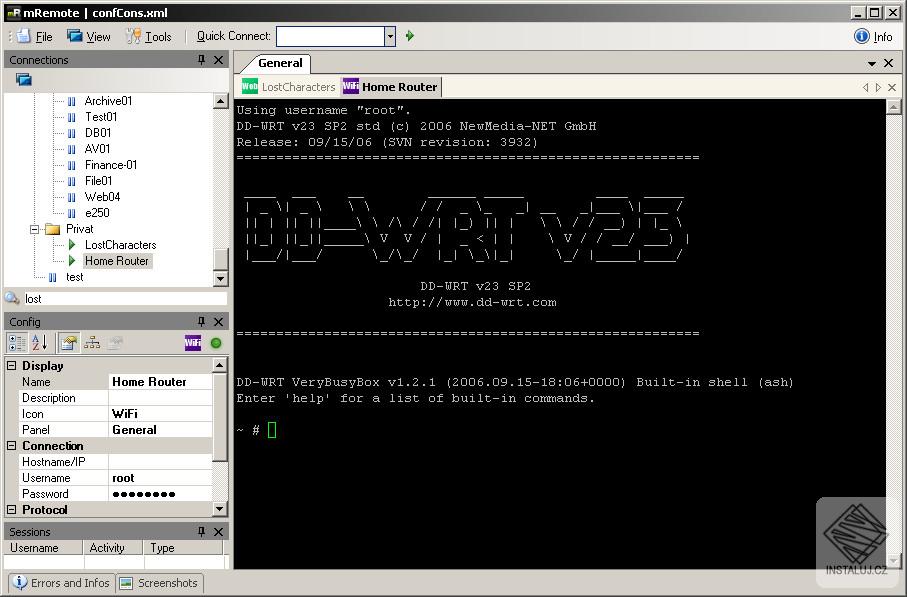
Task: Open the File menu
Action: tap(35, 36)
